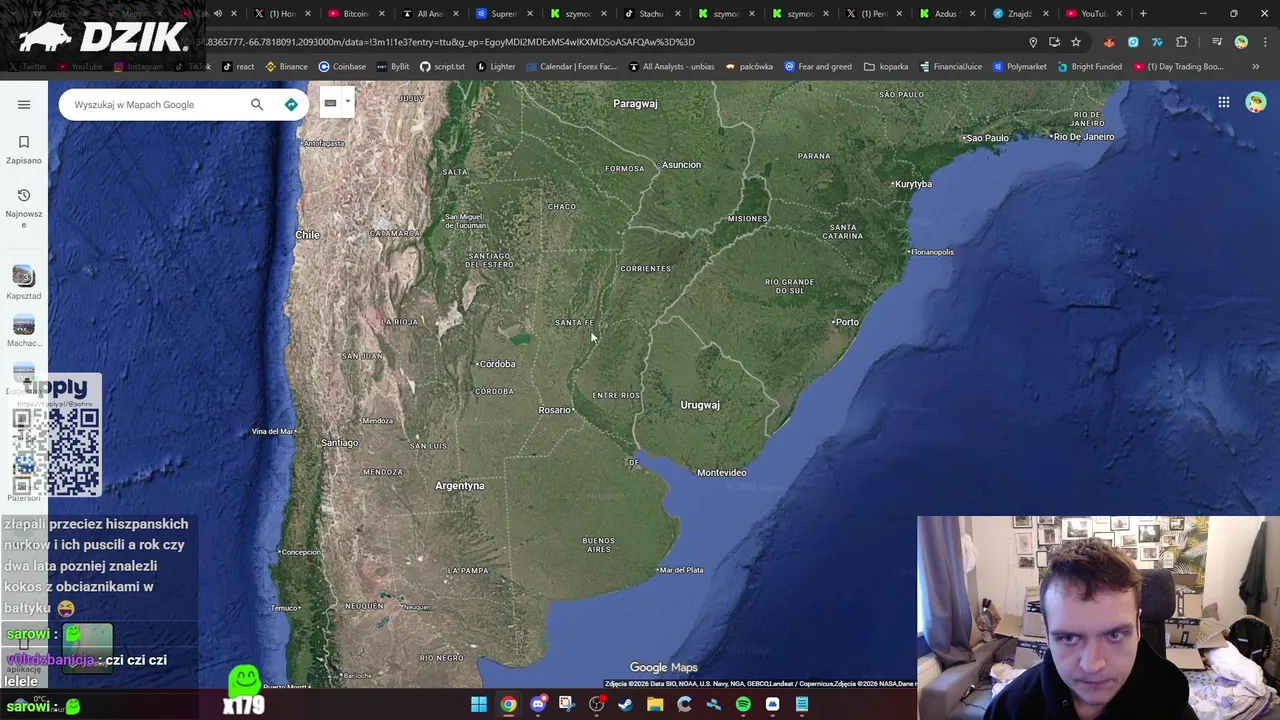Click the Montevideo label on the map

coord(719,472)
